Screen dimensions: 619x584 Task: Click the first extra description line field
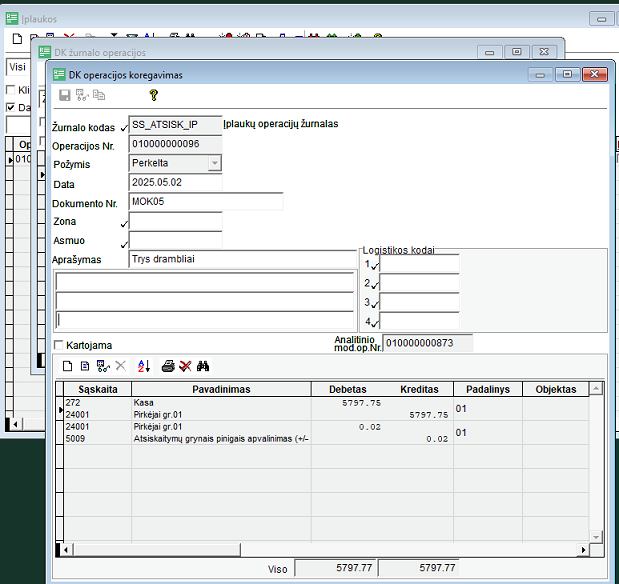pyautogui.click(x=204, y=282)
